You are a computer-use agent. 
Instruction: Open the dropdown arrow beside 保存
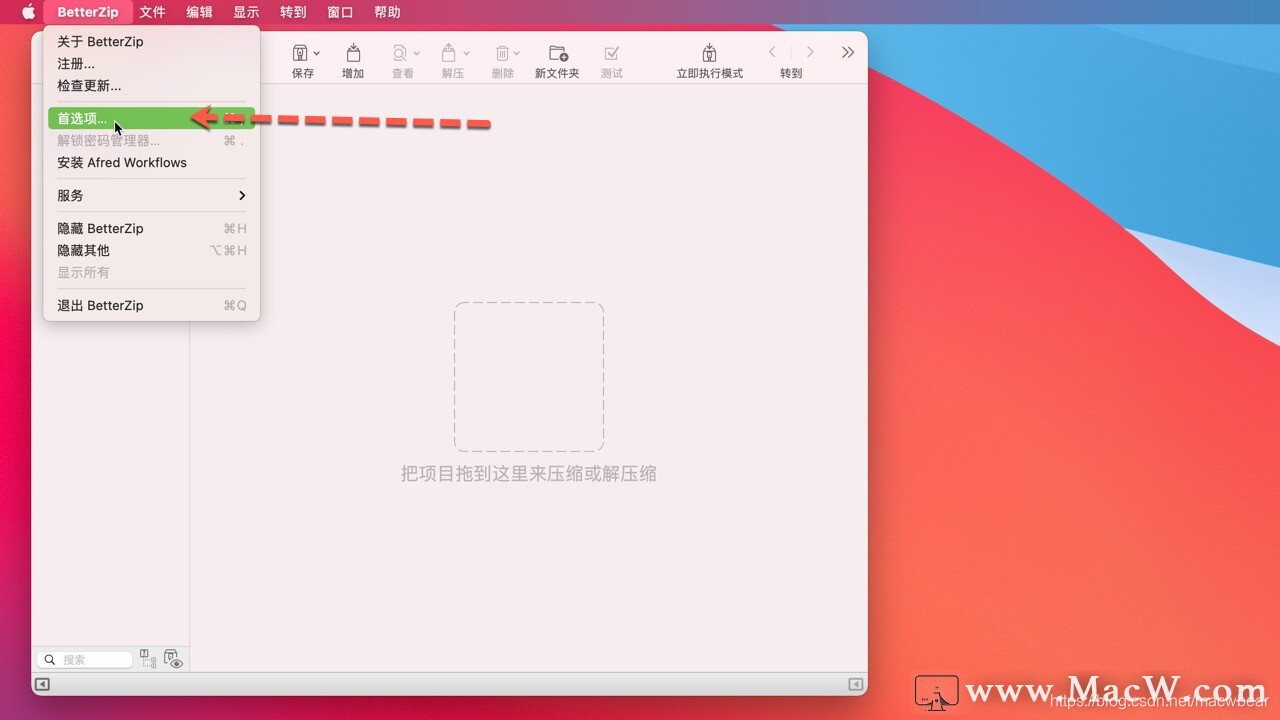point(317,53)
